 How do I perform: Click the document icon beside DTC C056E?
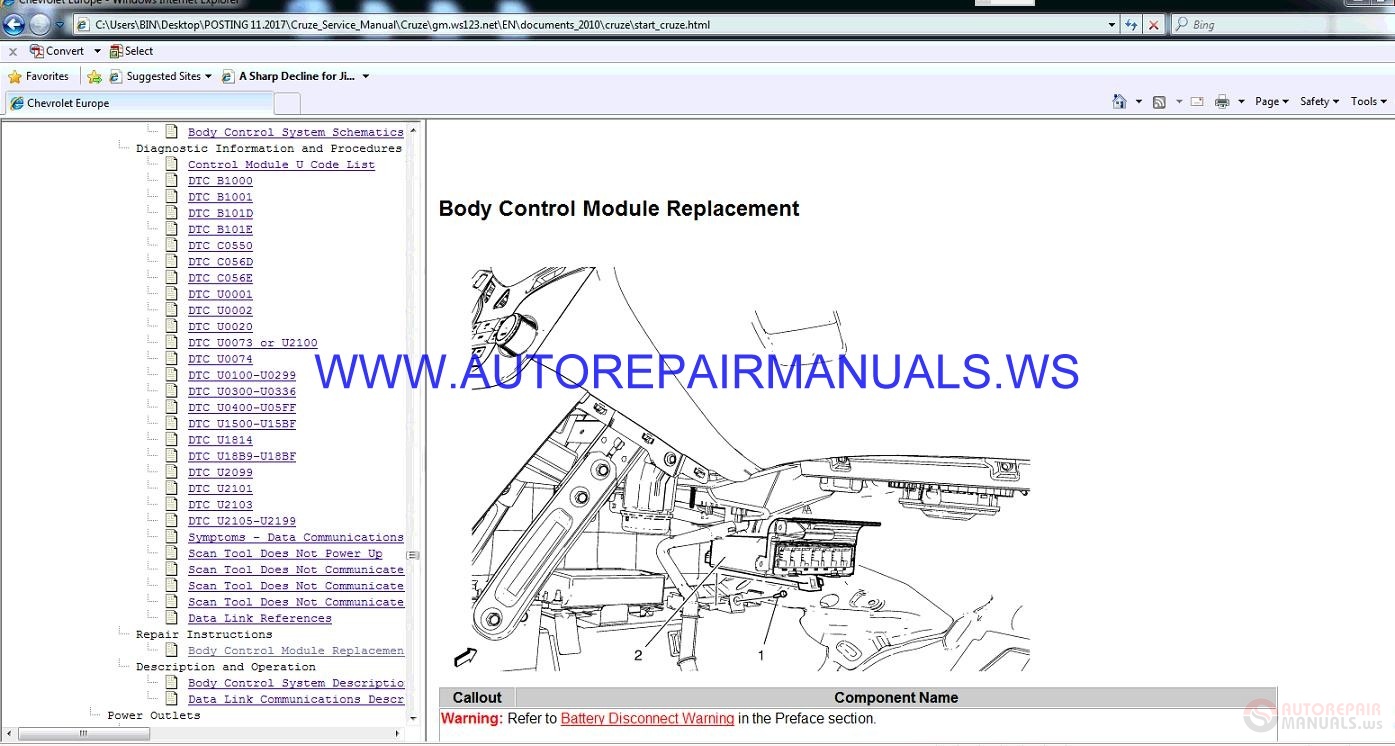[172, 278]
